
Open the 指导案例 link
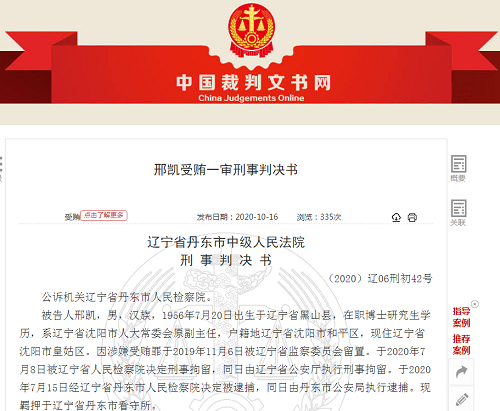[x=461, y=317]
